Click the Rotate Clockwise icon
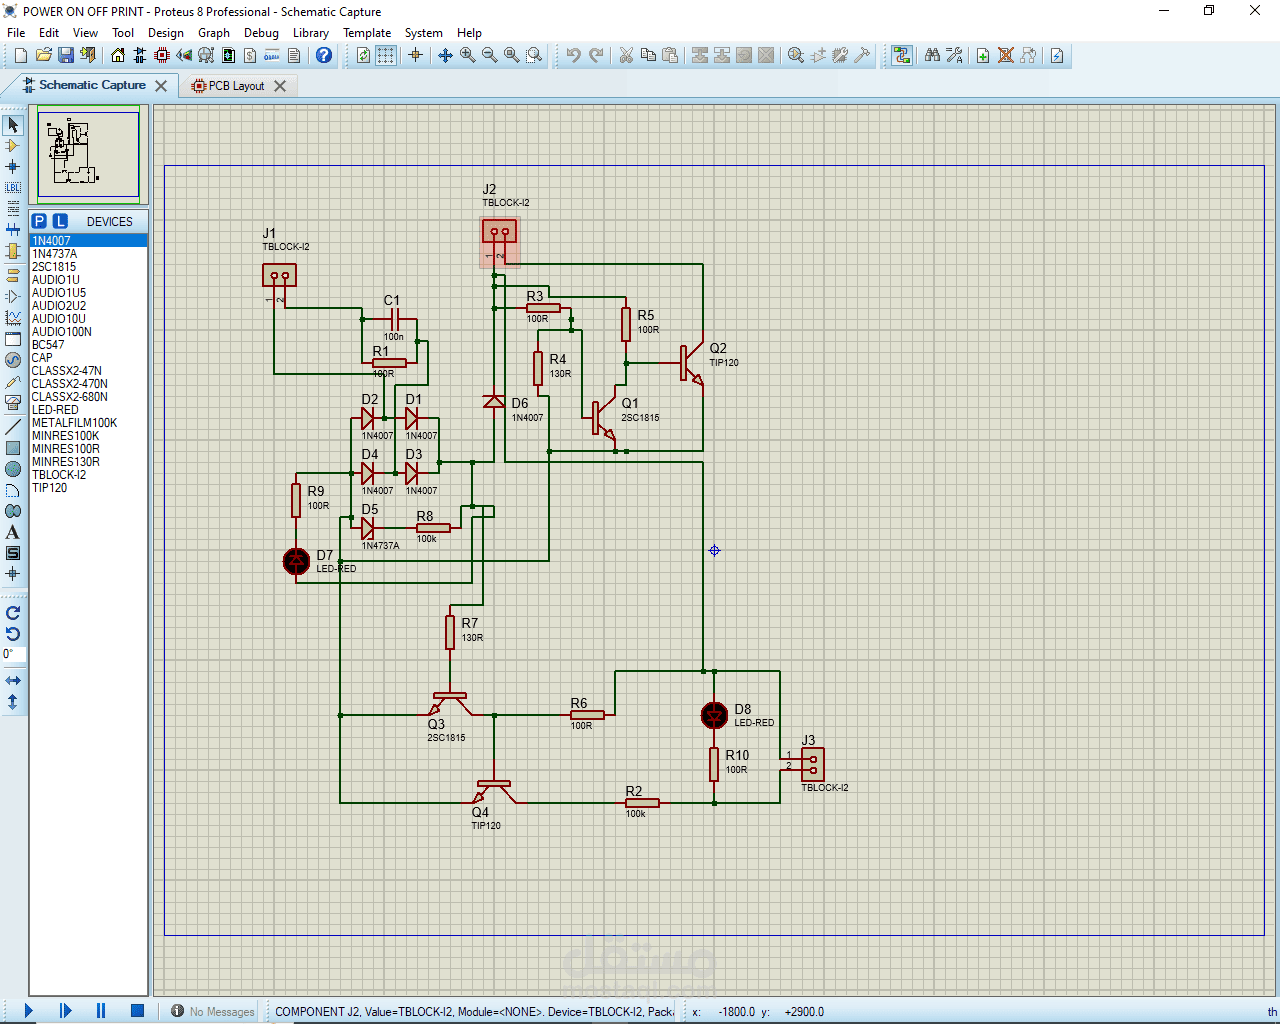 point(13,613)
